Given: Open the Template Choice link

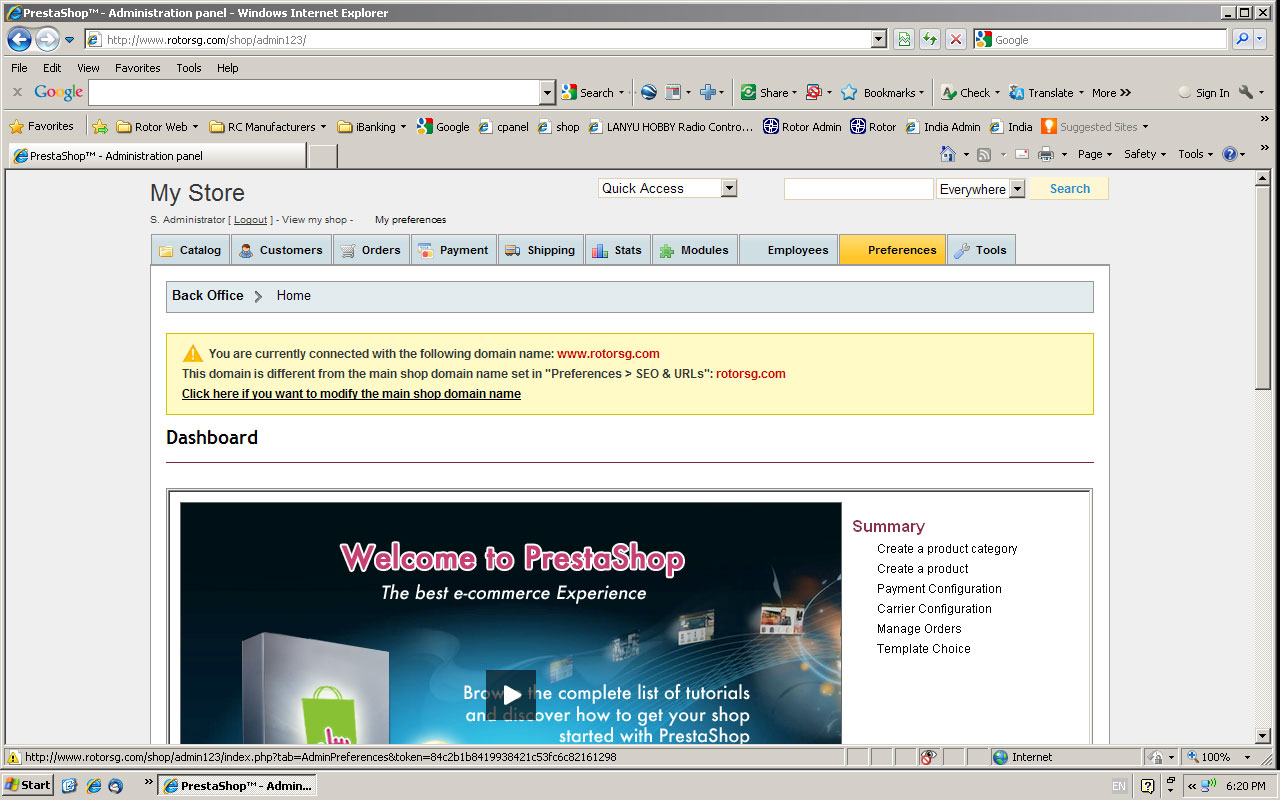Looking at the screenshot, I should [x=923, y=649].
